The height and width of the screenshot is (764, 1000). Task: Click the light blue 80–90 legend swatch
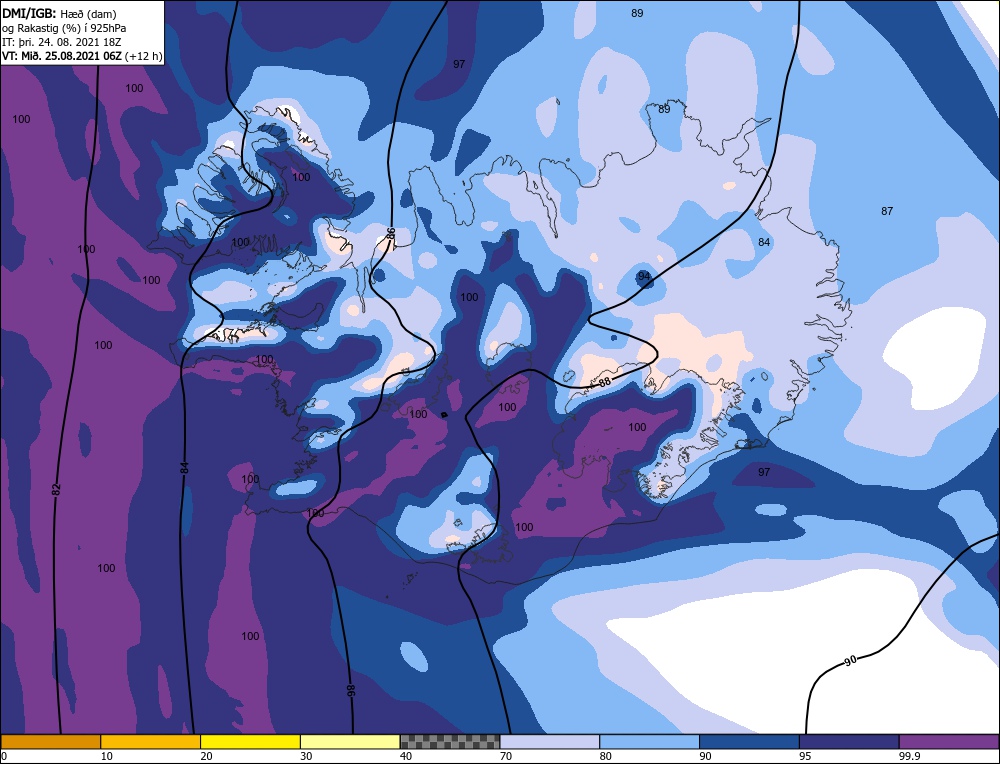point(649,741)
